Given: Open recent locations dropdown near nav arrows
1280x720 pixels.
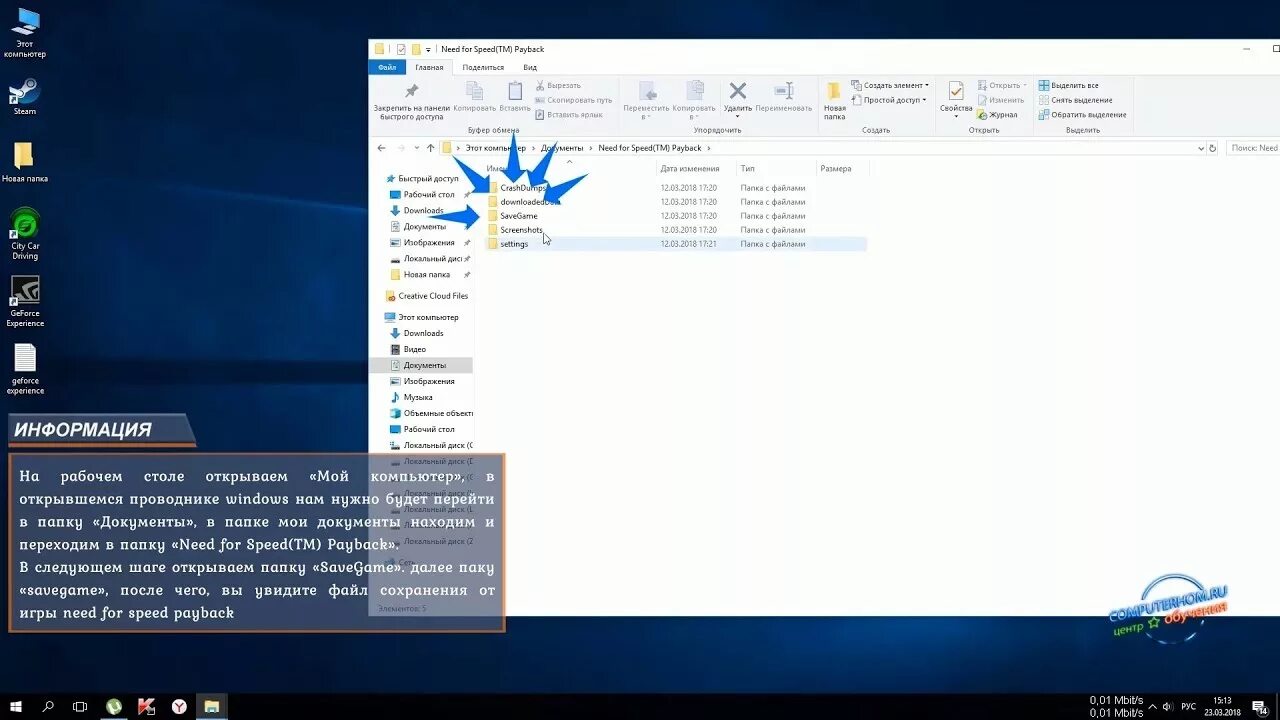Looking at the screenshot, I should point(416,148).
